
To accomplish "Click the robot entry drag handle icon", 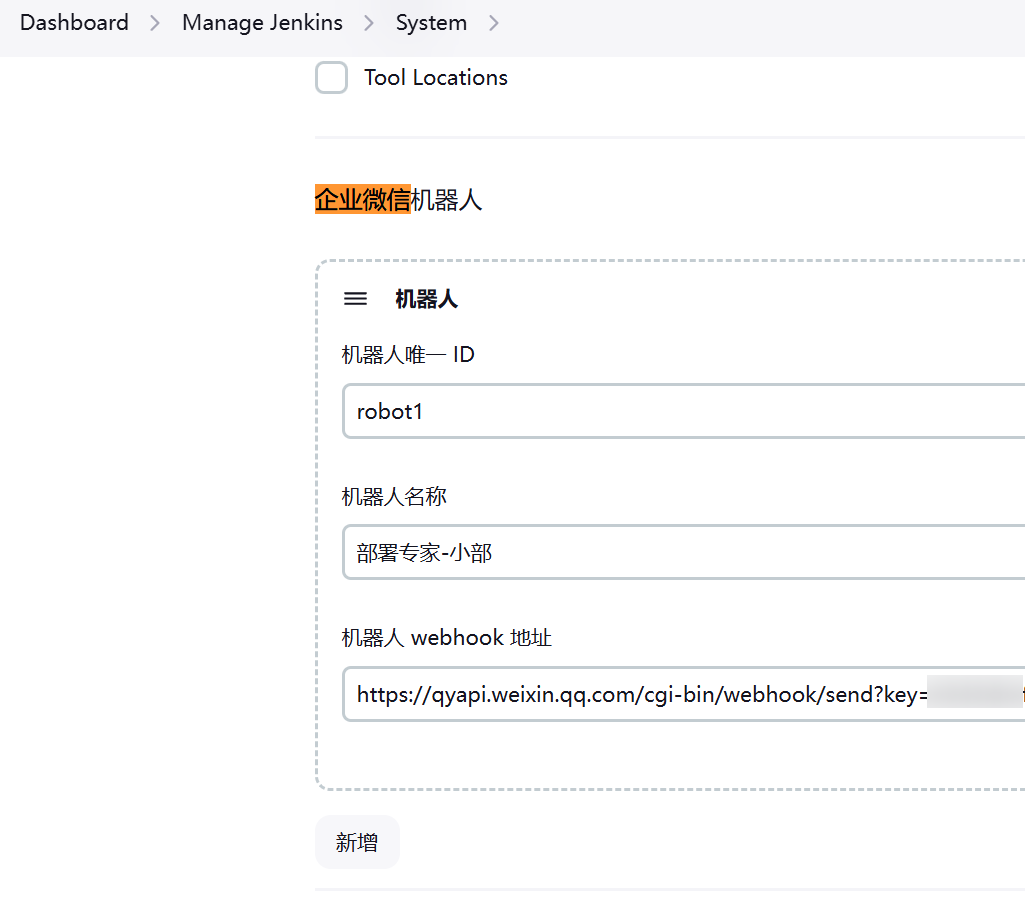I will [355, 299].
